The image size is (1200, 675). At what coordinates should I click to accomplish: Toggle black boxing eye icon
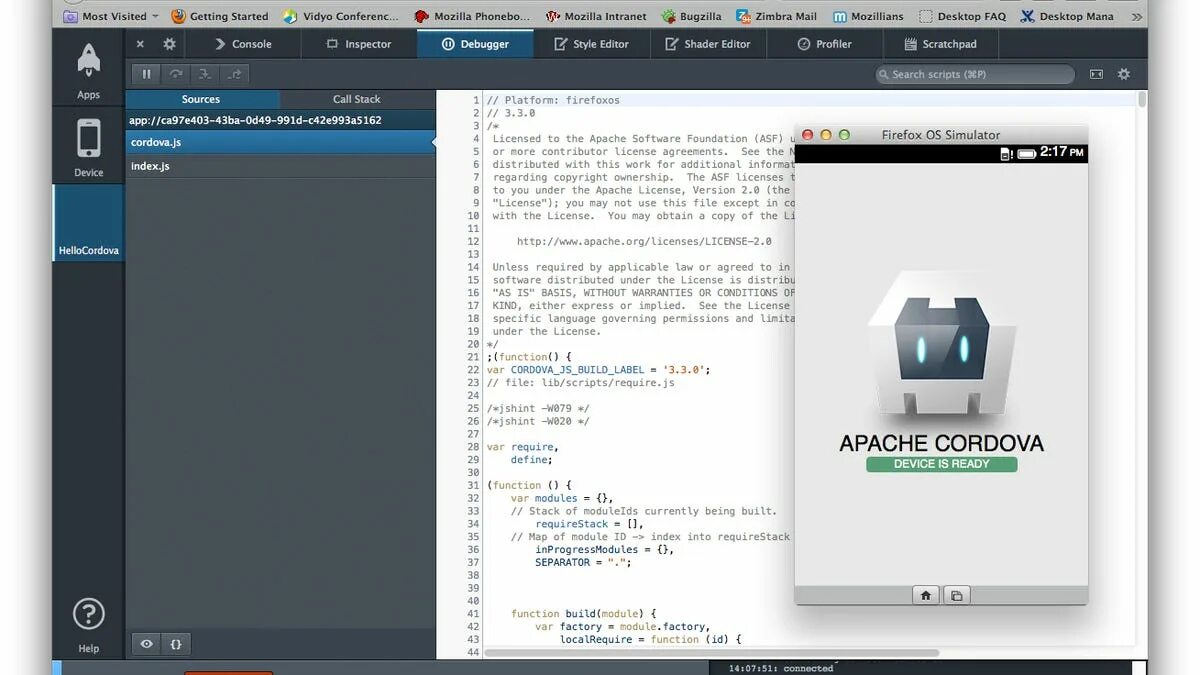click(146, 644)
